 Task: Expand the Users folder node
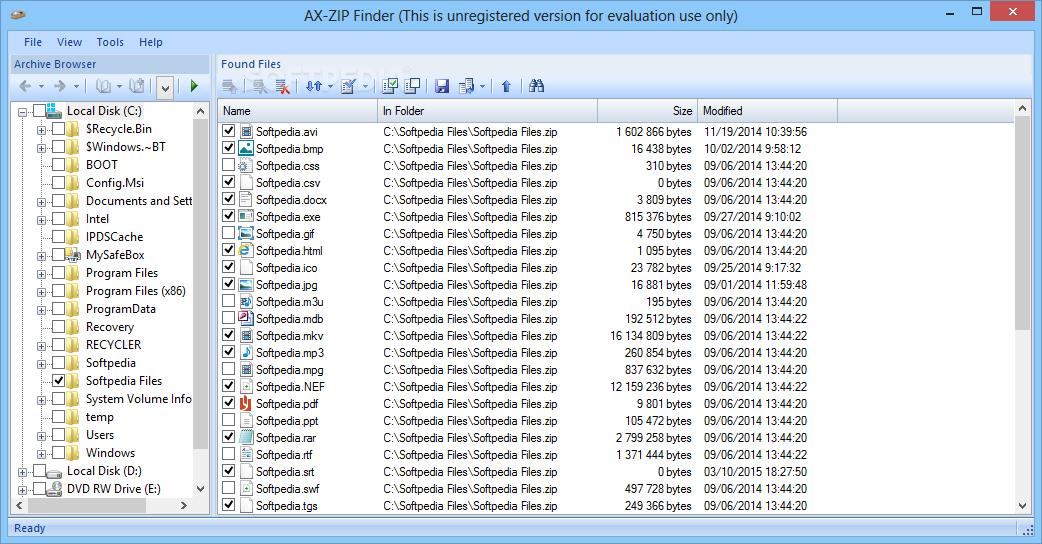pos(41,436)
